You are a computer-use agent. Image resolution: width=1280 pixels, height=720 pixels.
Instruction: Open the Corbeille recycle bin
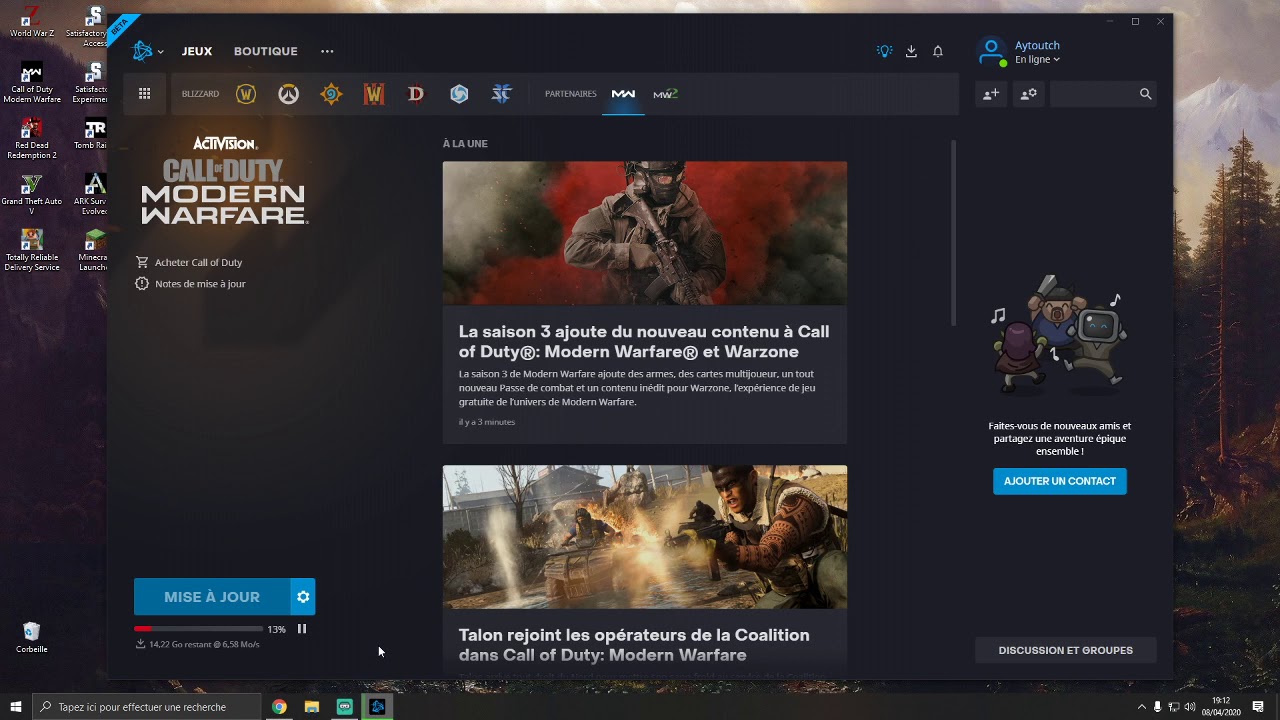pos(31,636)
